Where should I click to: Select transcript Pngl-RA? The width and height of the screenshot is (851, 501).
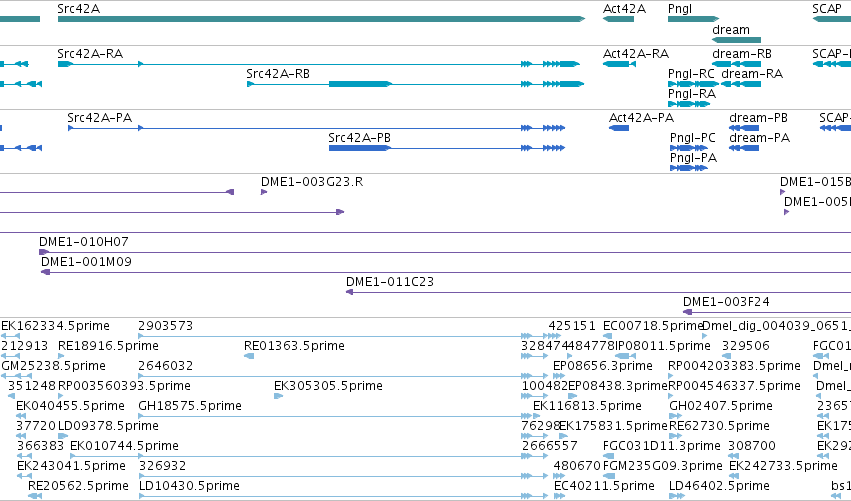(689, 104)
